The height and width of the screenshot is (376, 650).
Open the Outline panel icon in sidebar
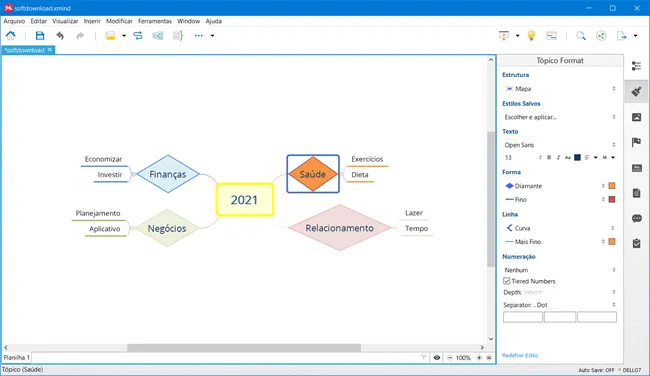(x=636, y=66)
